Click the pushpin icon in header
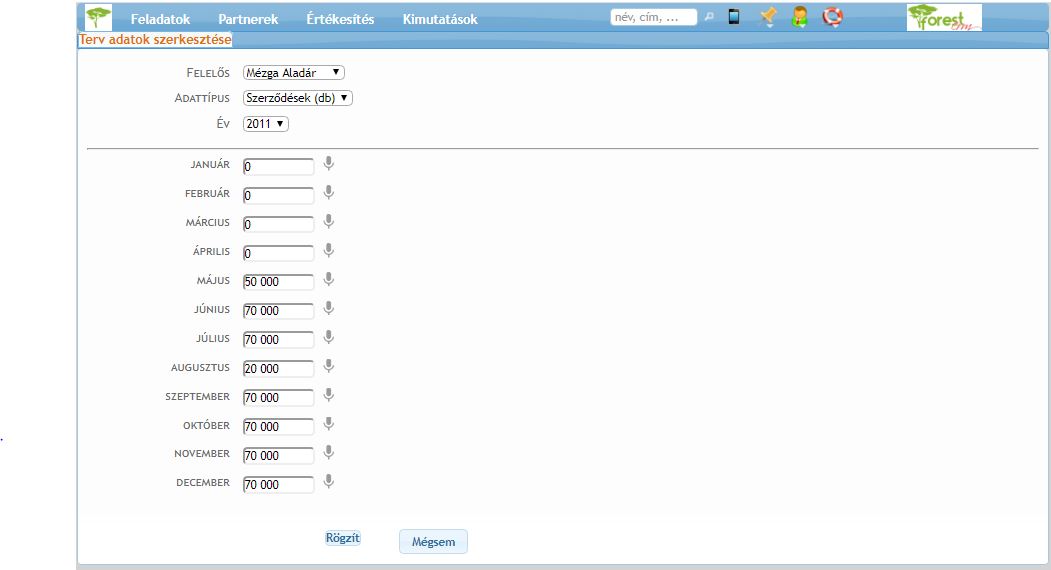 768,17
